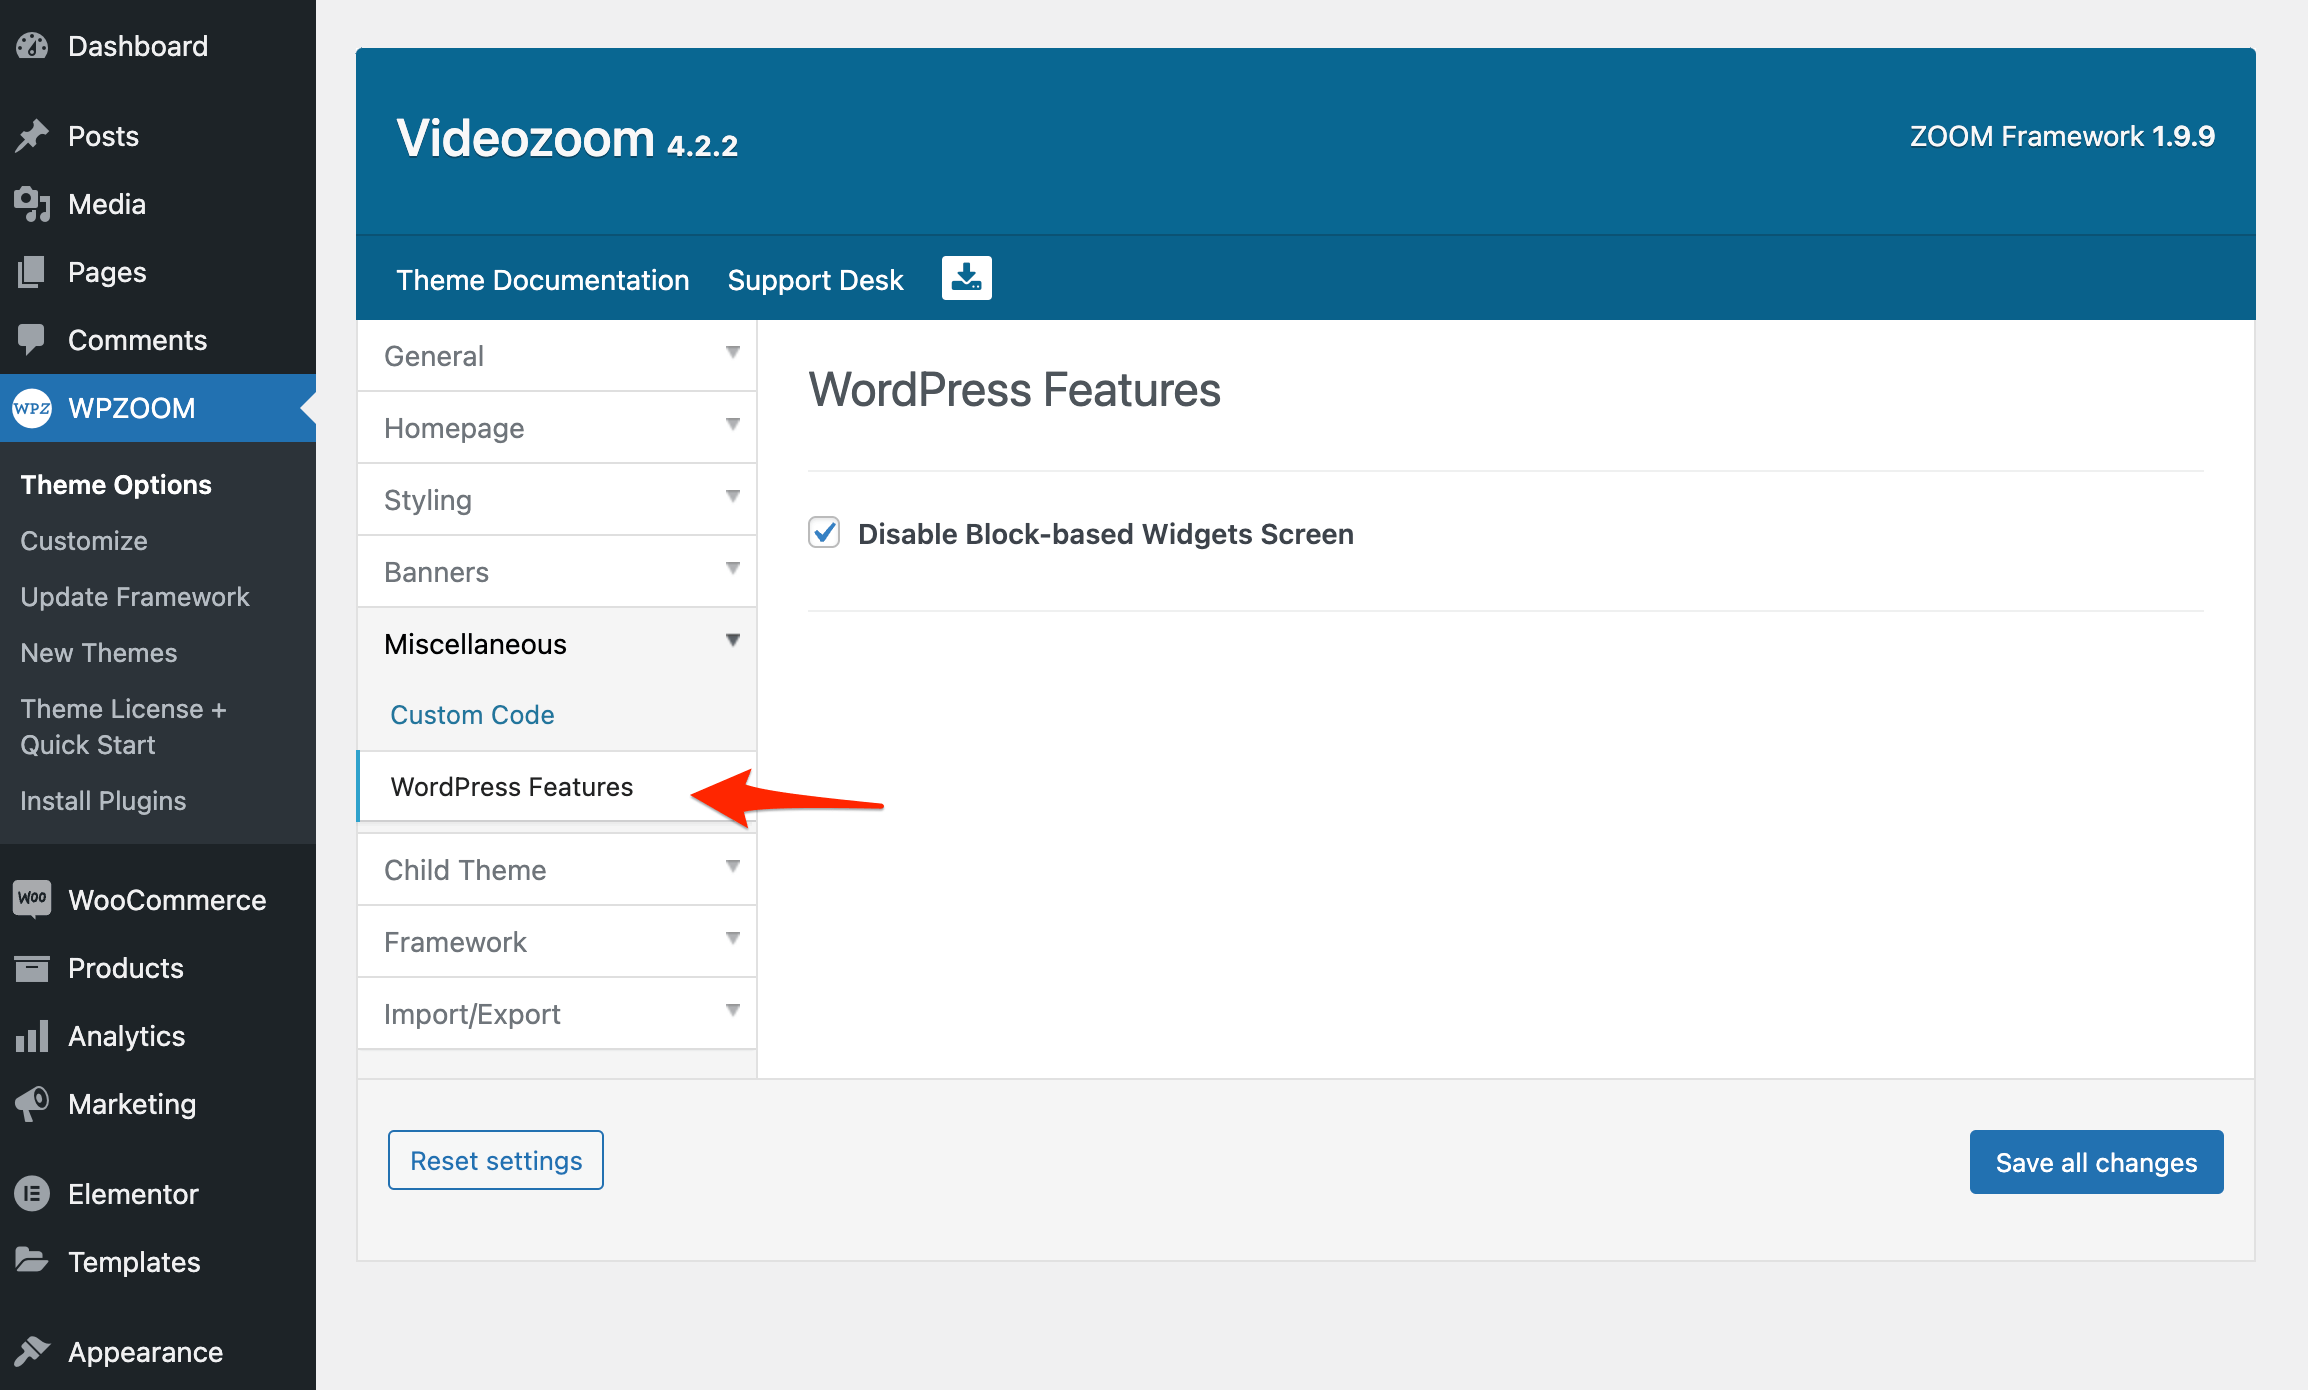The height and width of the screenshot is (1390, 2308).
Task: Click the WPZOOM round logo icon
Action: click(x=32, y=408)
